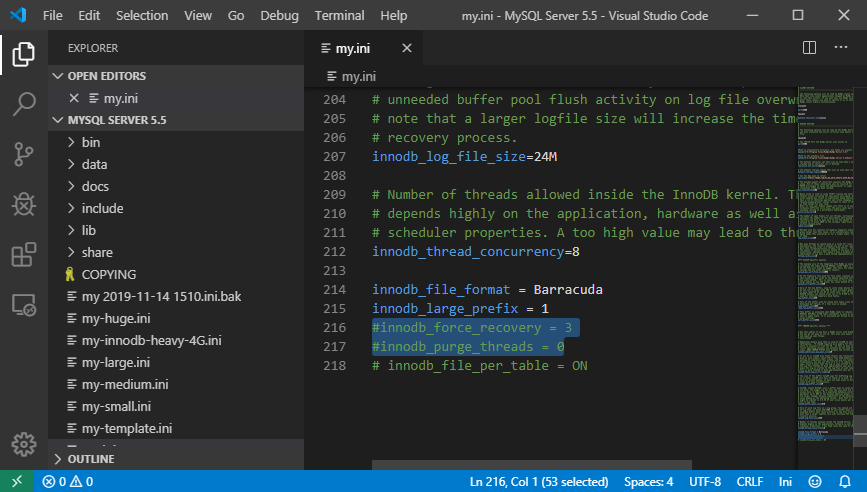This screenshot has width=867, height=492.
Task: Open the my-small.ini file
Action: pos(176,406)
